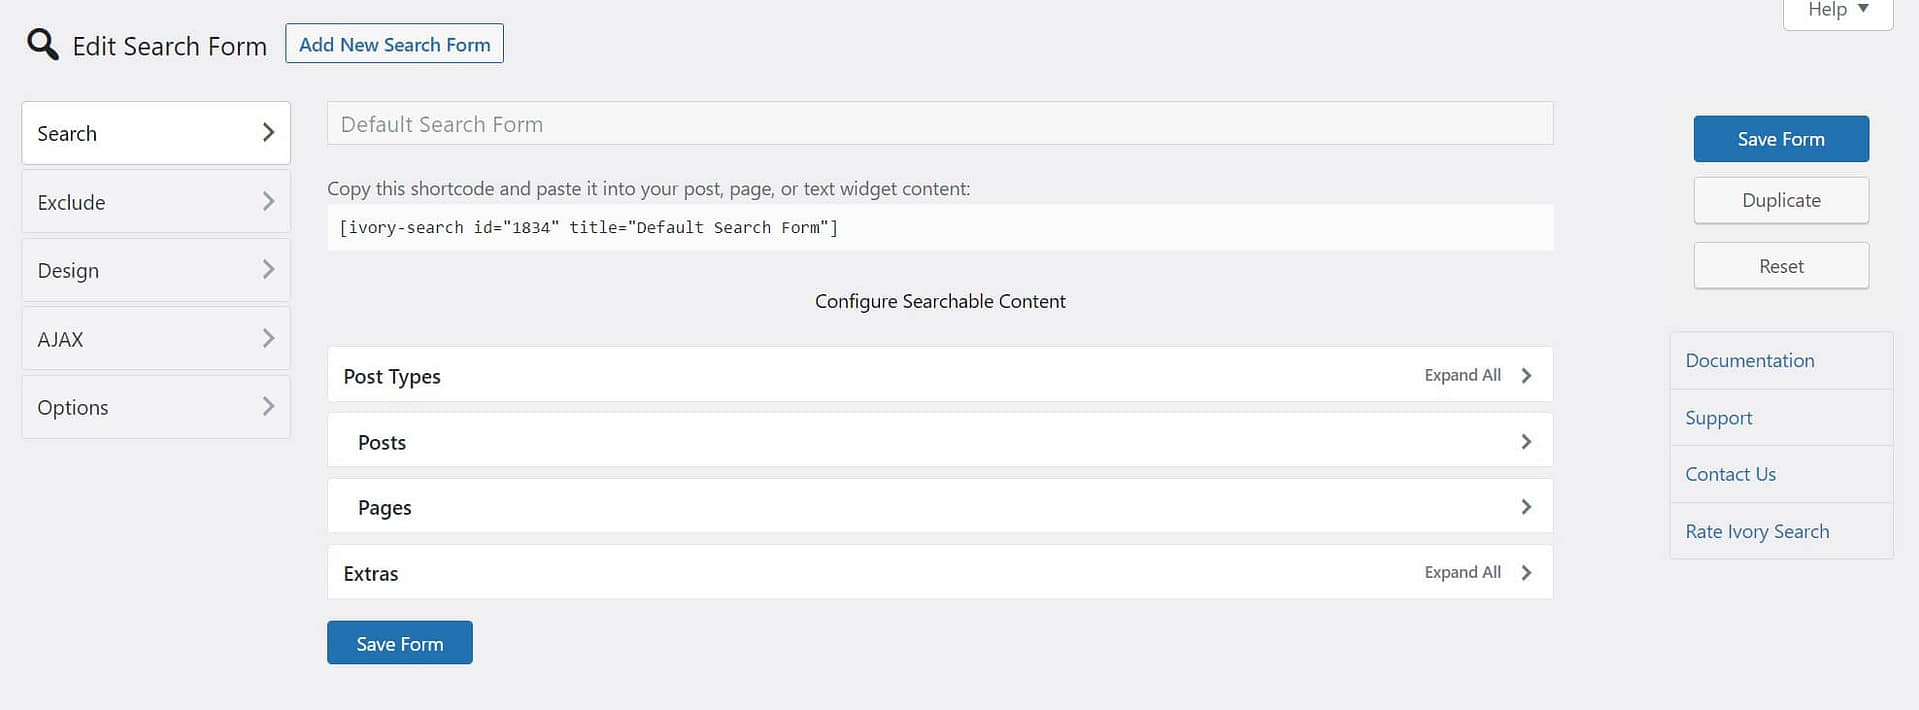Expand the Pages row chevron

point(1526,507)
